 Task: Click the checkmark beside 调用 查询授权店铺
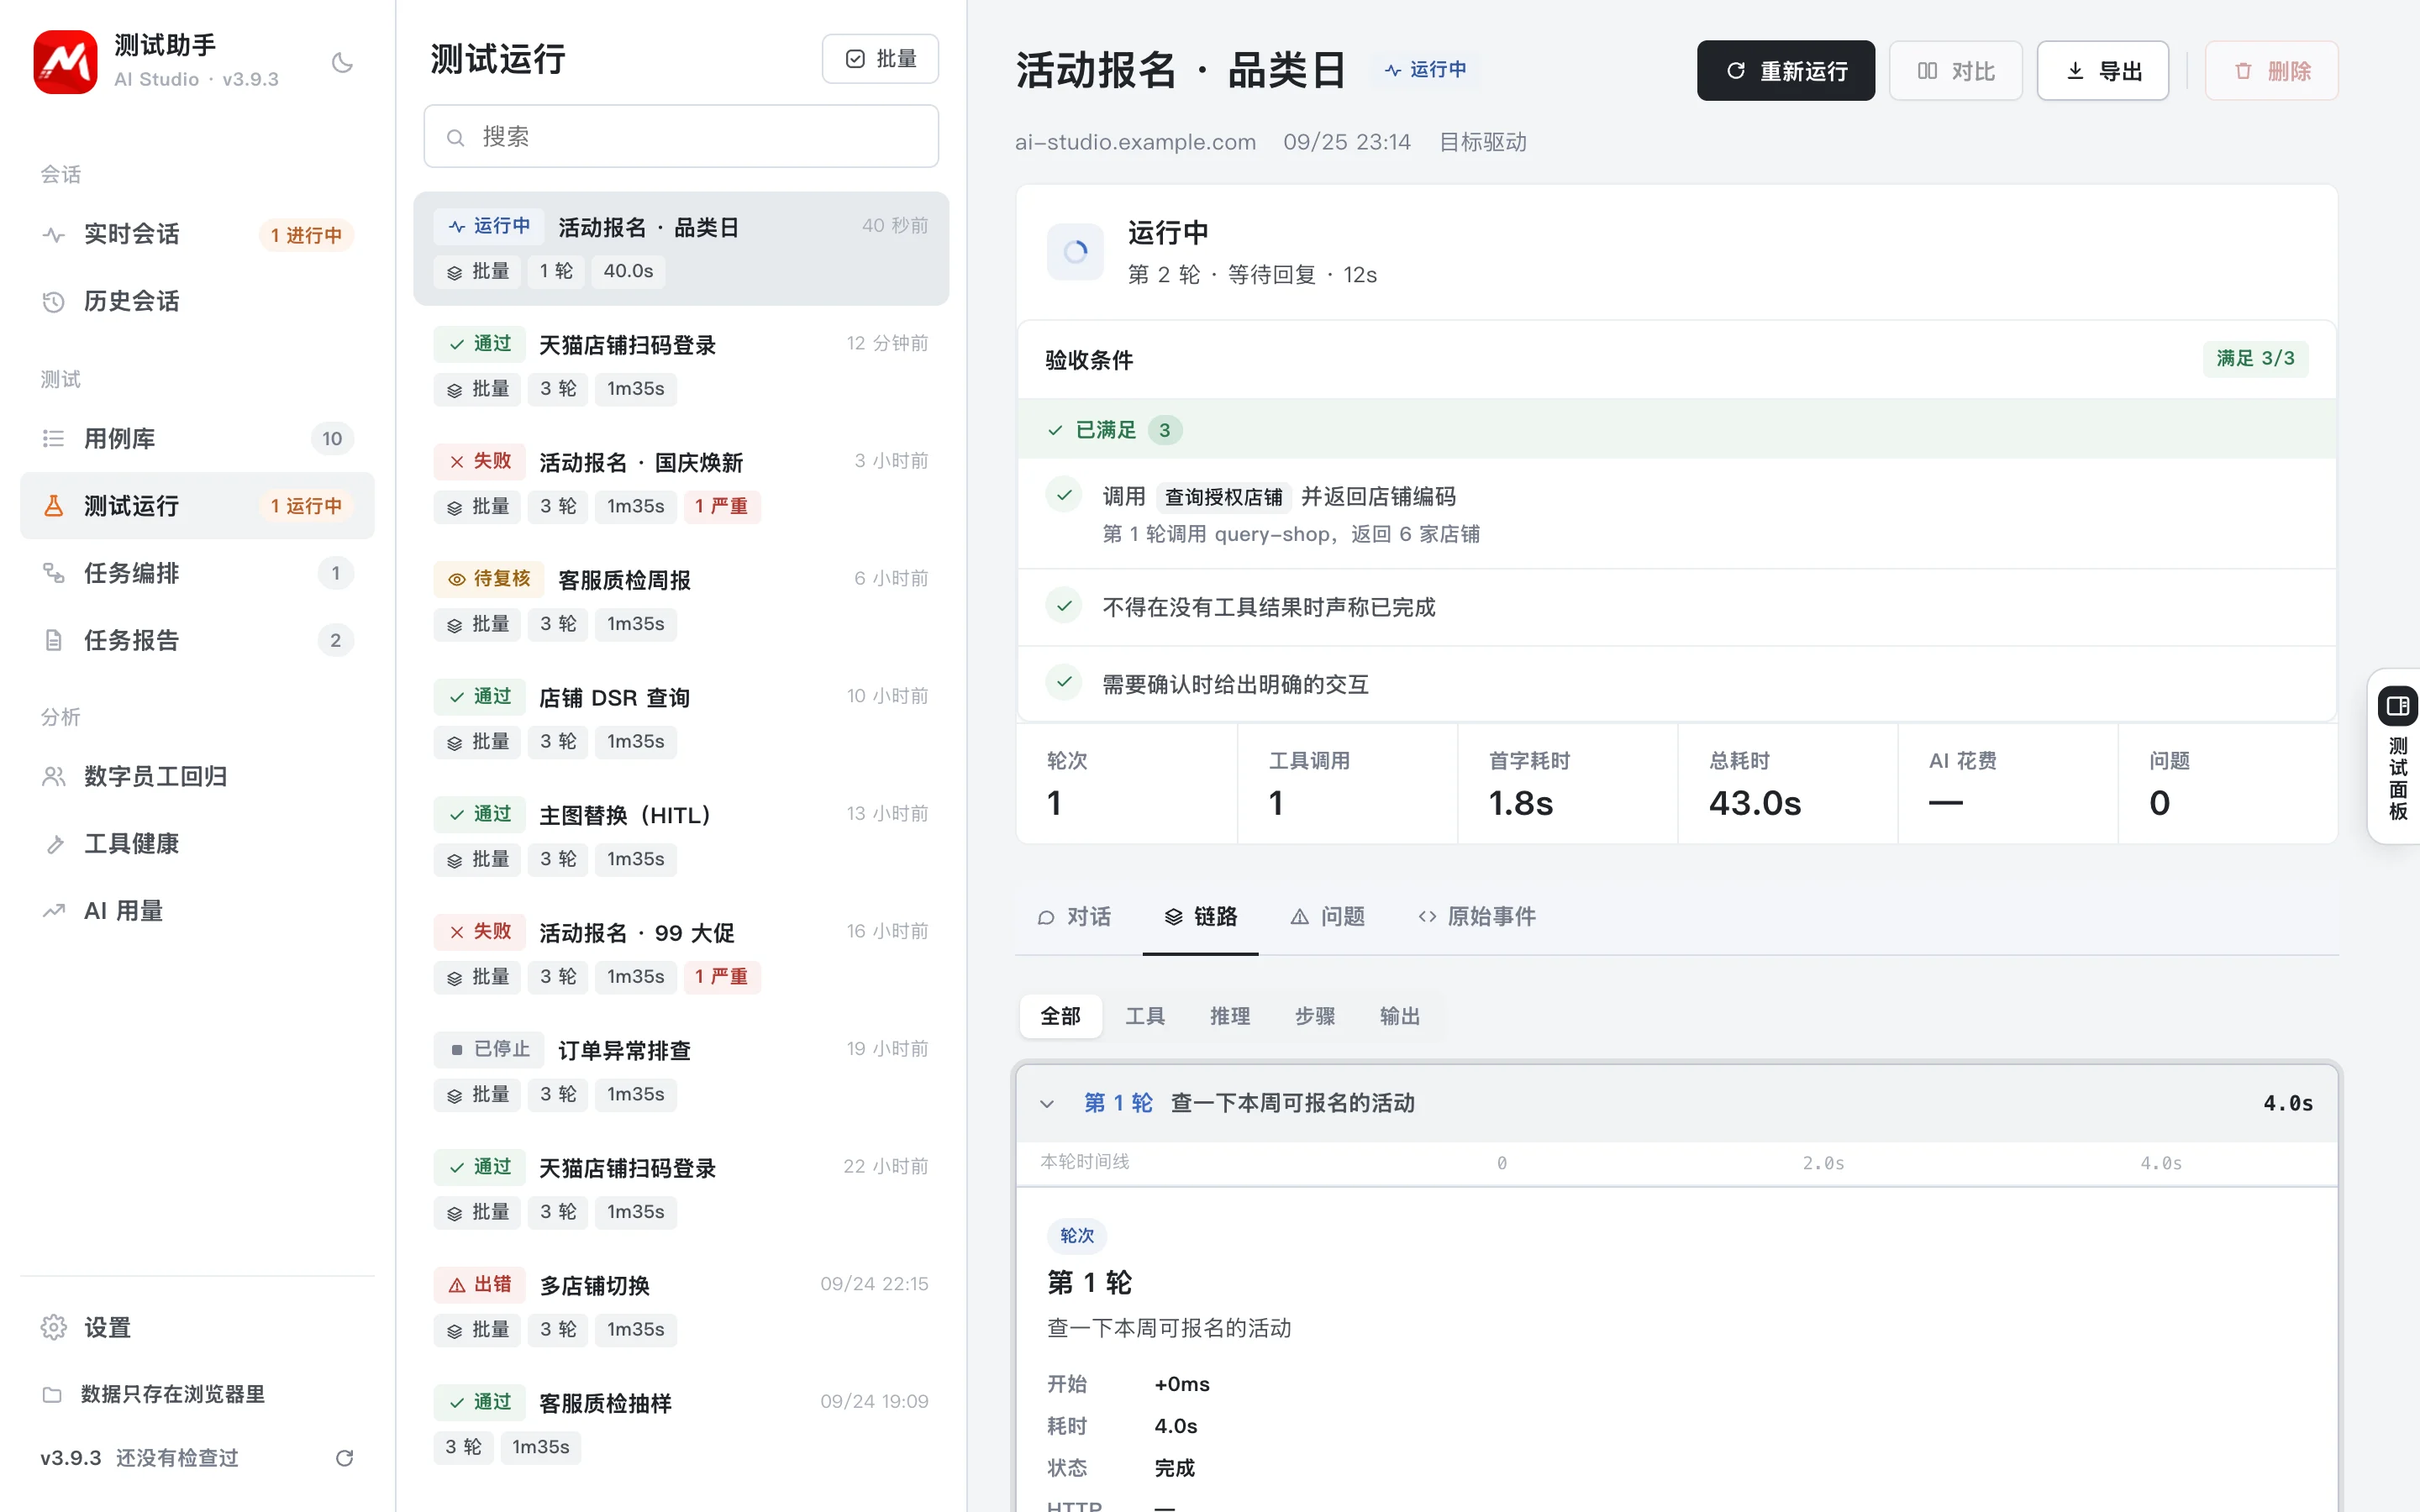(x=1064, y=494)
